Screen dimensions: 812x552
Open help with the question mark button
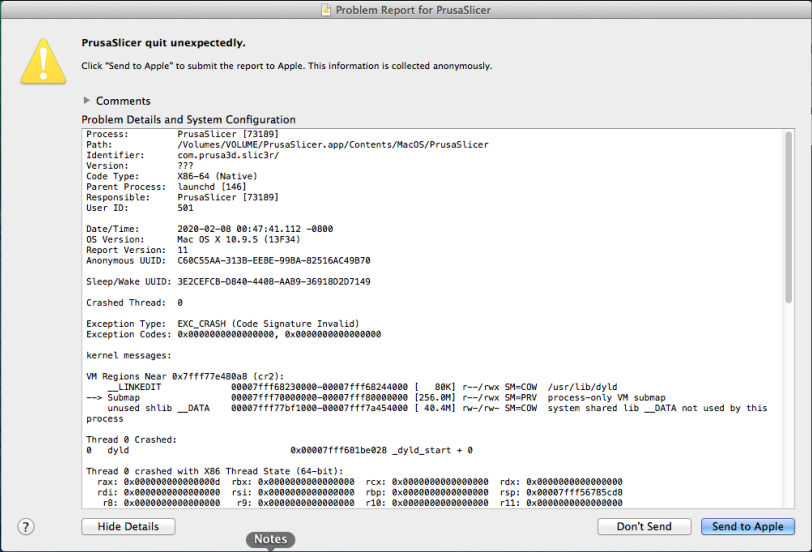tap(26, 527)
